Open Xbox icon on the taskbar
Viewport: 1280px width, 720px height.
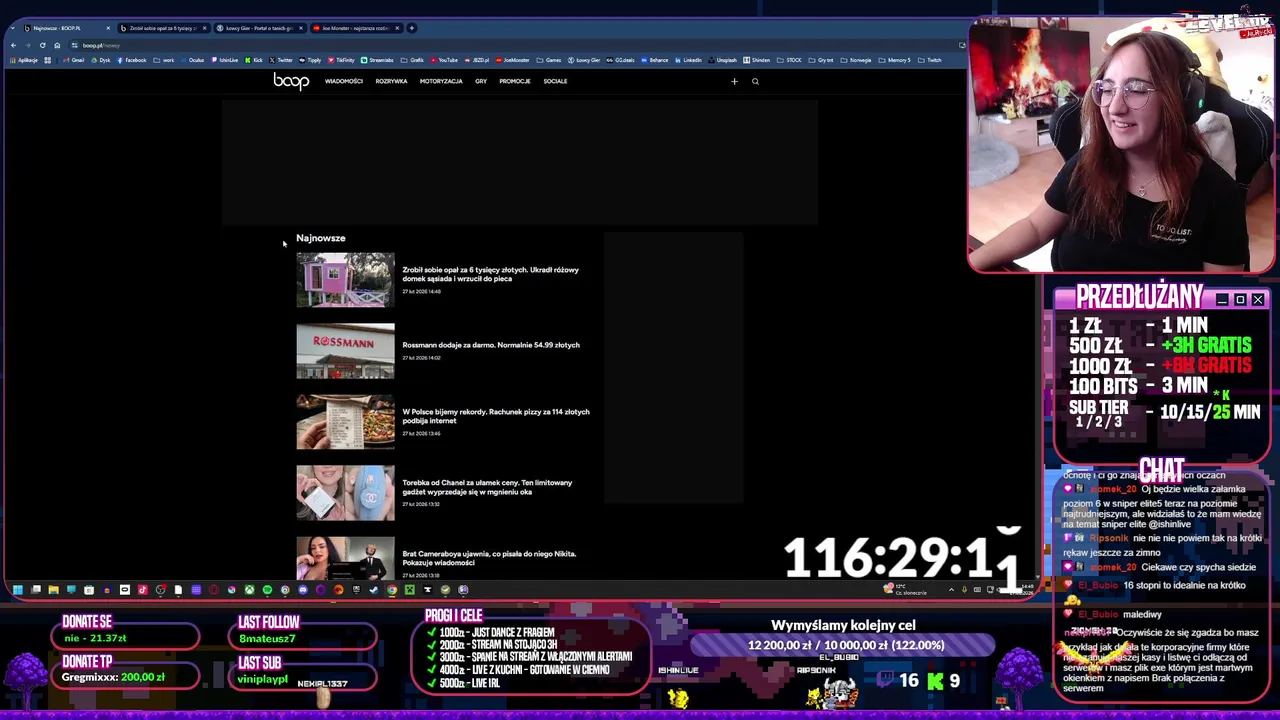(249, 590)
